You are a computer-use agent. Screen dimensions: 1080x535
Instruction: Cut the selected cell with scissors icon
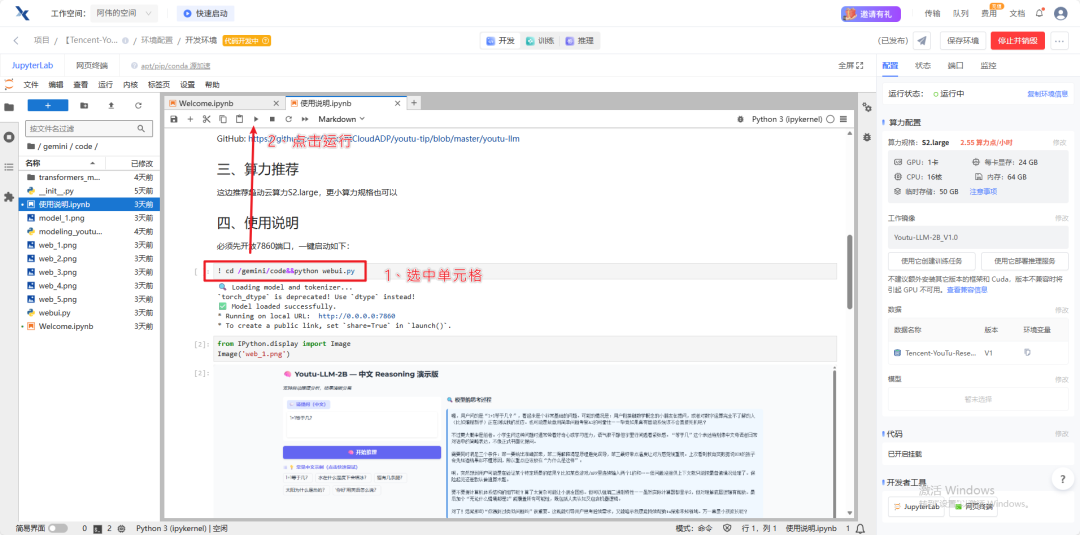click(x=206, y=119)
